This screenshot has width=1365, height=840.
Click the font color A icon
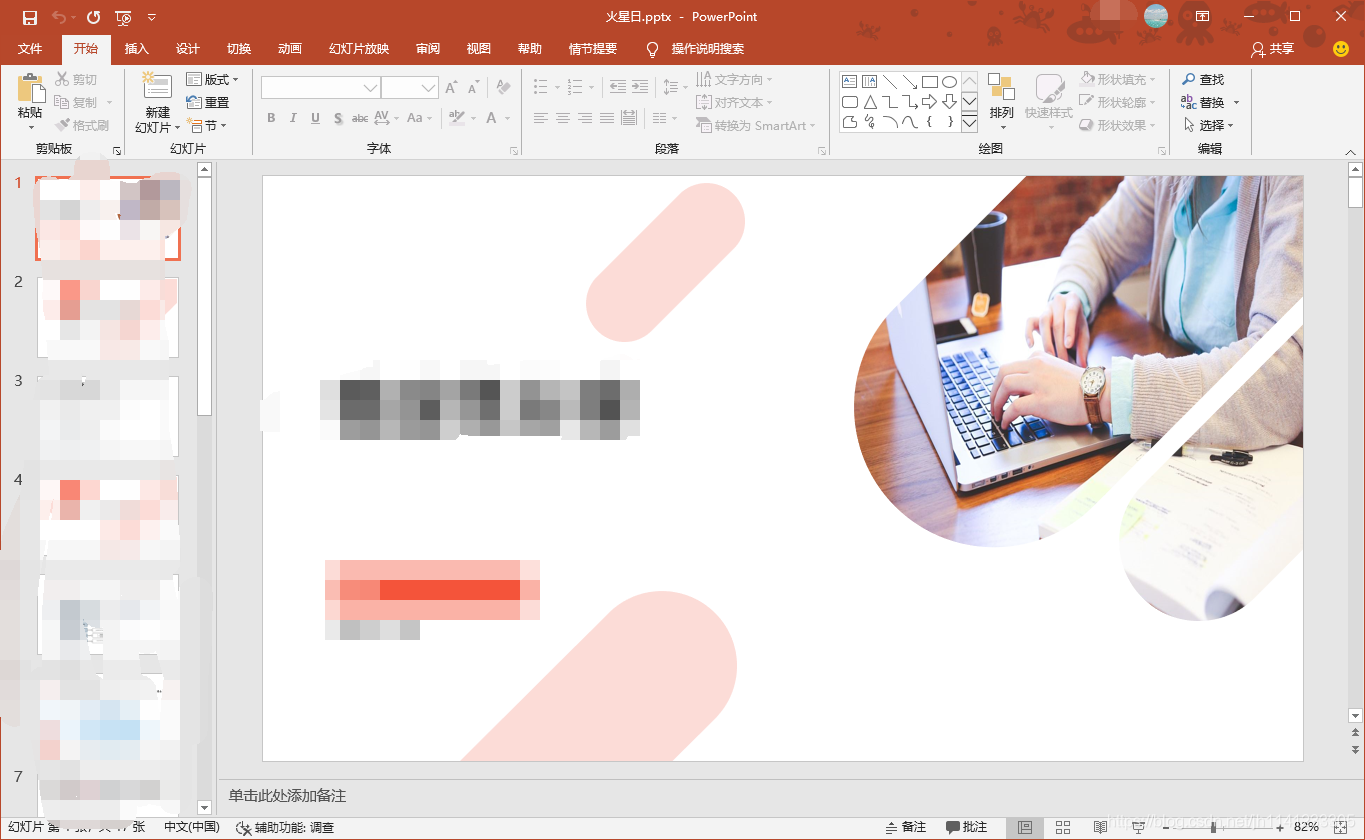pos(492,118)
